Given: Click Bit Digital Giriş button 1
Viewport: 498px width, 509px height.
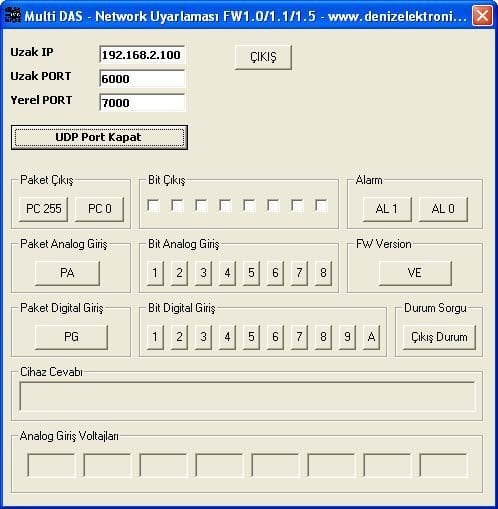Looking at the screenshot, I should pos(155,337).
